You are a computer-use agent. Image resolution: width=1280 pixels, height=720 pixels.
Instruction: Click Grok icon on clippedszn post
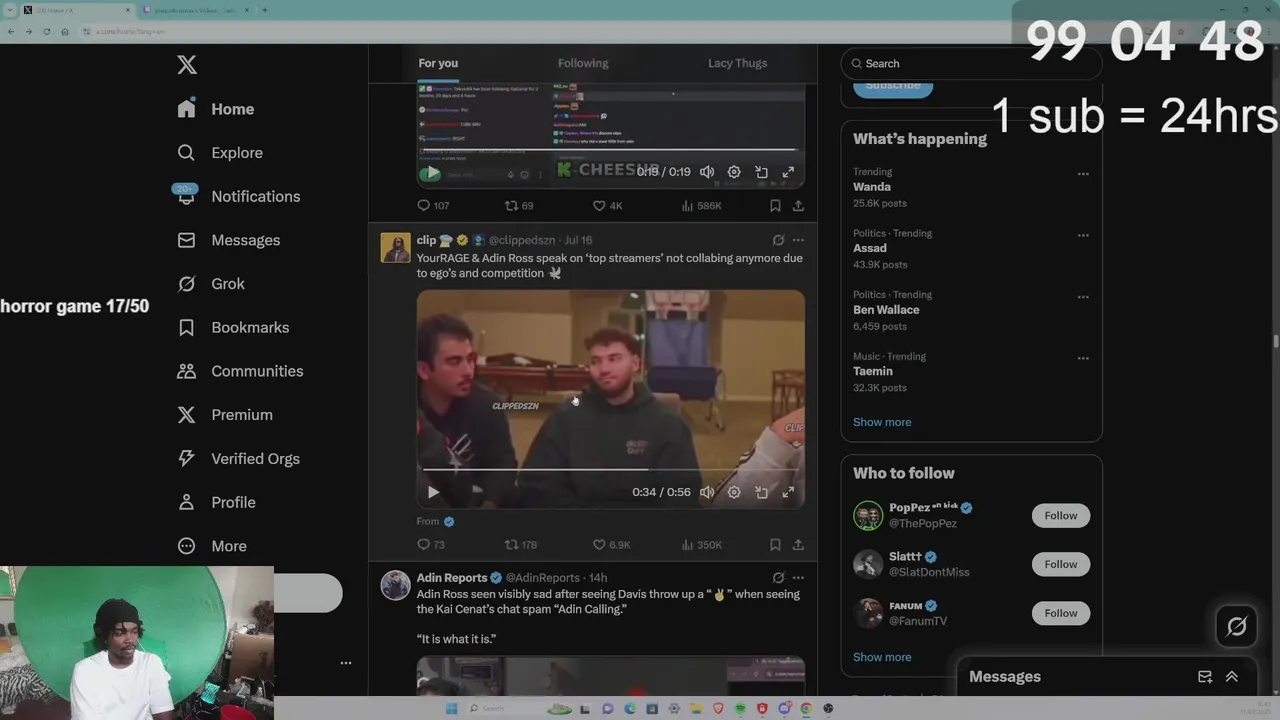[x=778, y=240]
